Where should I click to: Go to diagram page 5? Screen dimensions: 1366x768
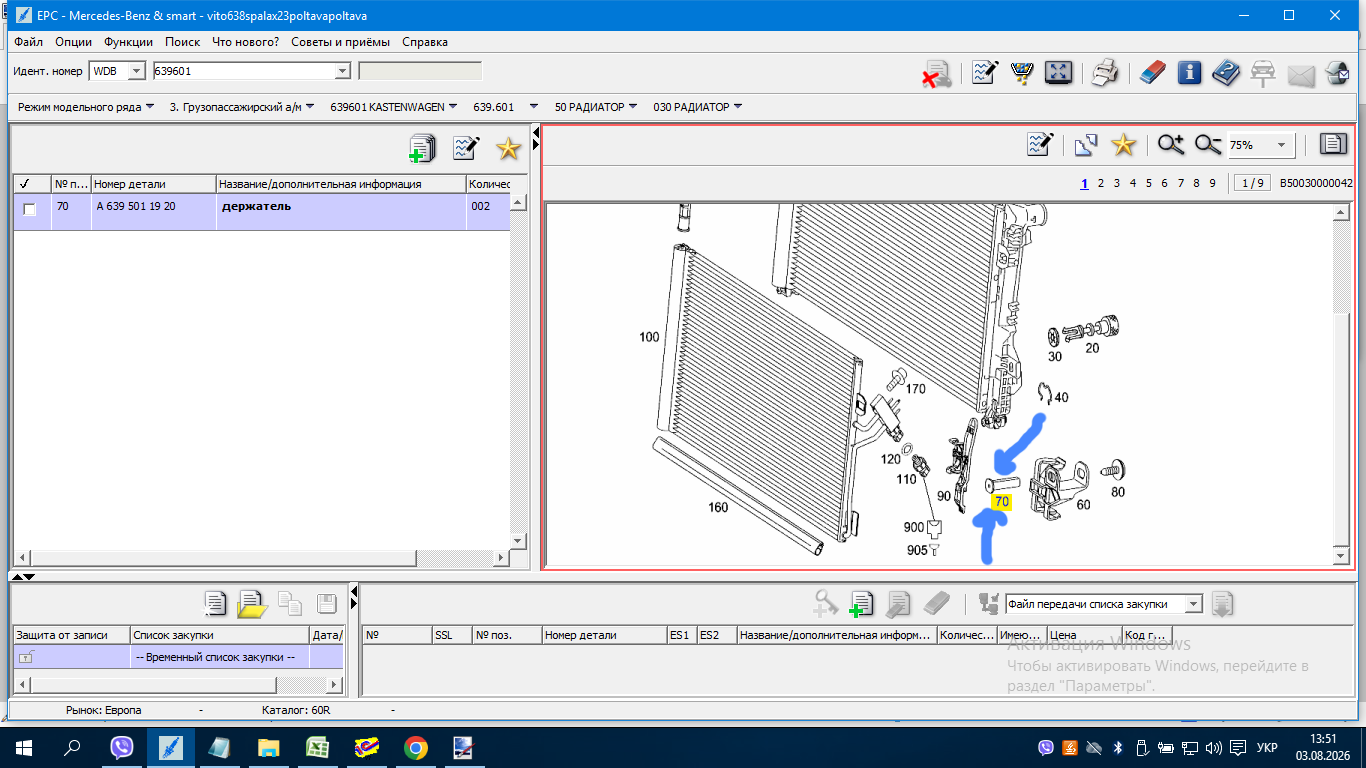tap(1150, 183)
